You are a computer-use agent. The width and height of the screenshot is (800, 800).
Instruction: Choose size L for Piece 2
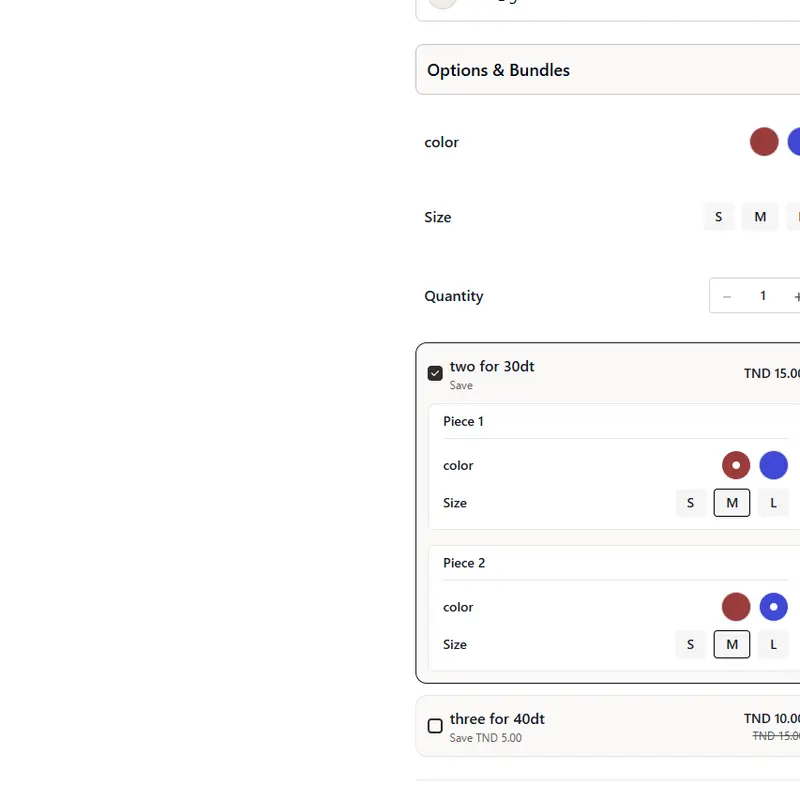point(773,645)
